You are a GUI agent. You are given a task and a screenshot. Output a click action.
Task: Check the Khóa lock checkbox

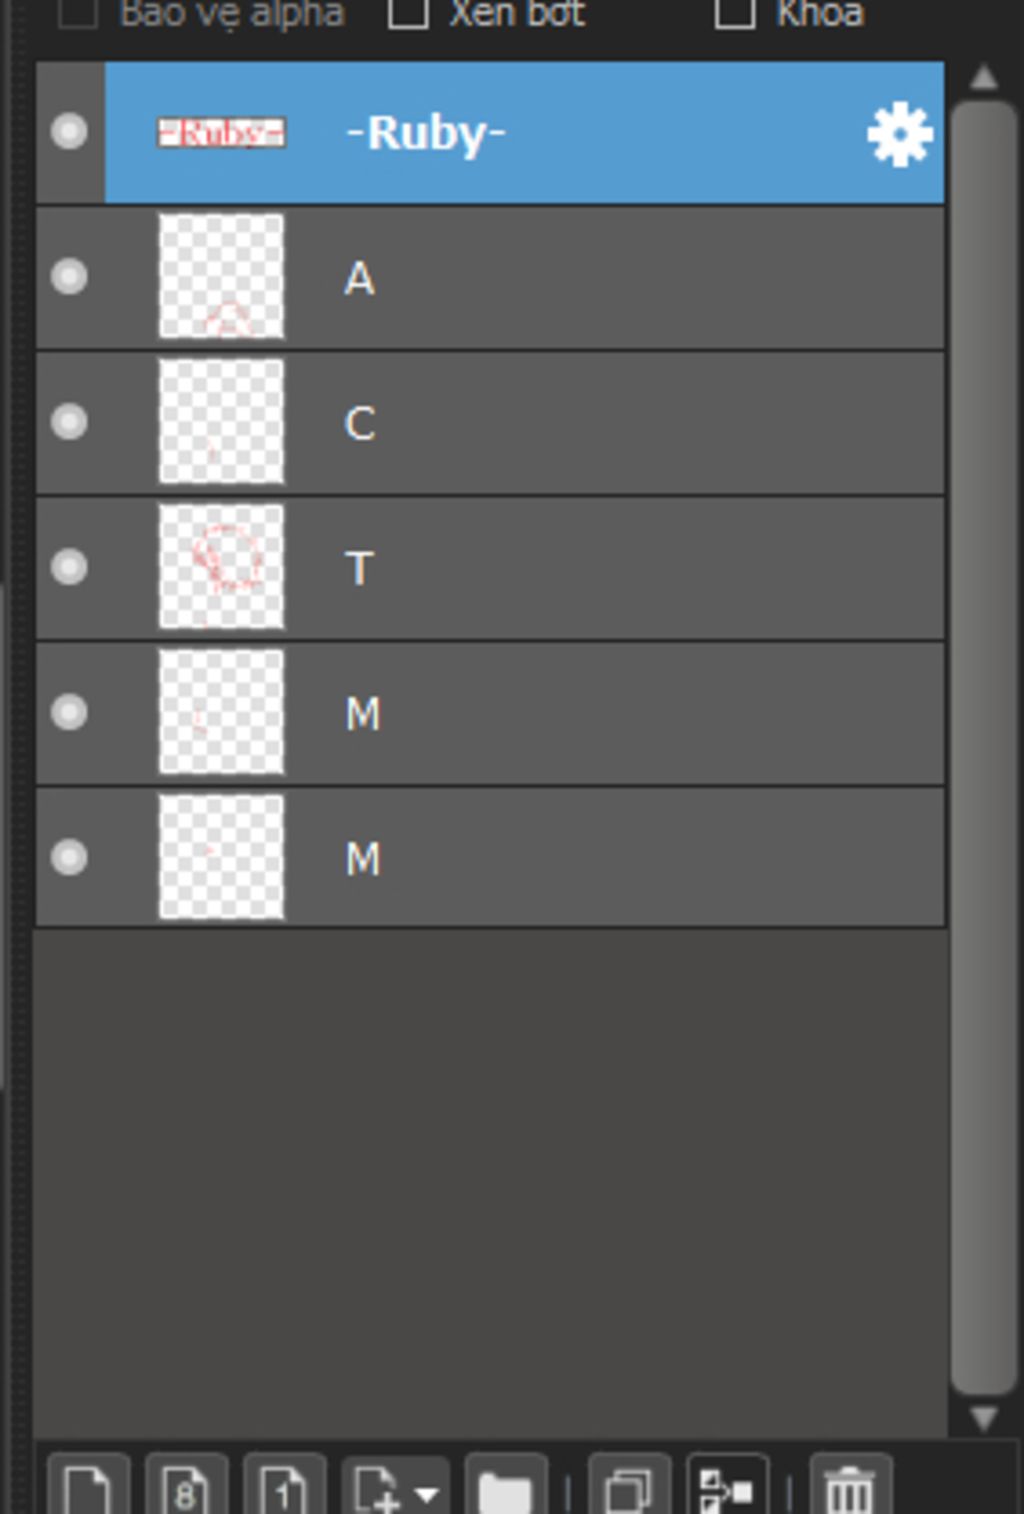[735, 12]
